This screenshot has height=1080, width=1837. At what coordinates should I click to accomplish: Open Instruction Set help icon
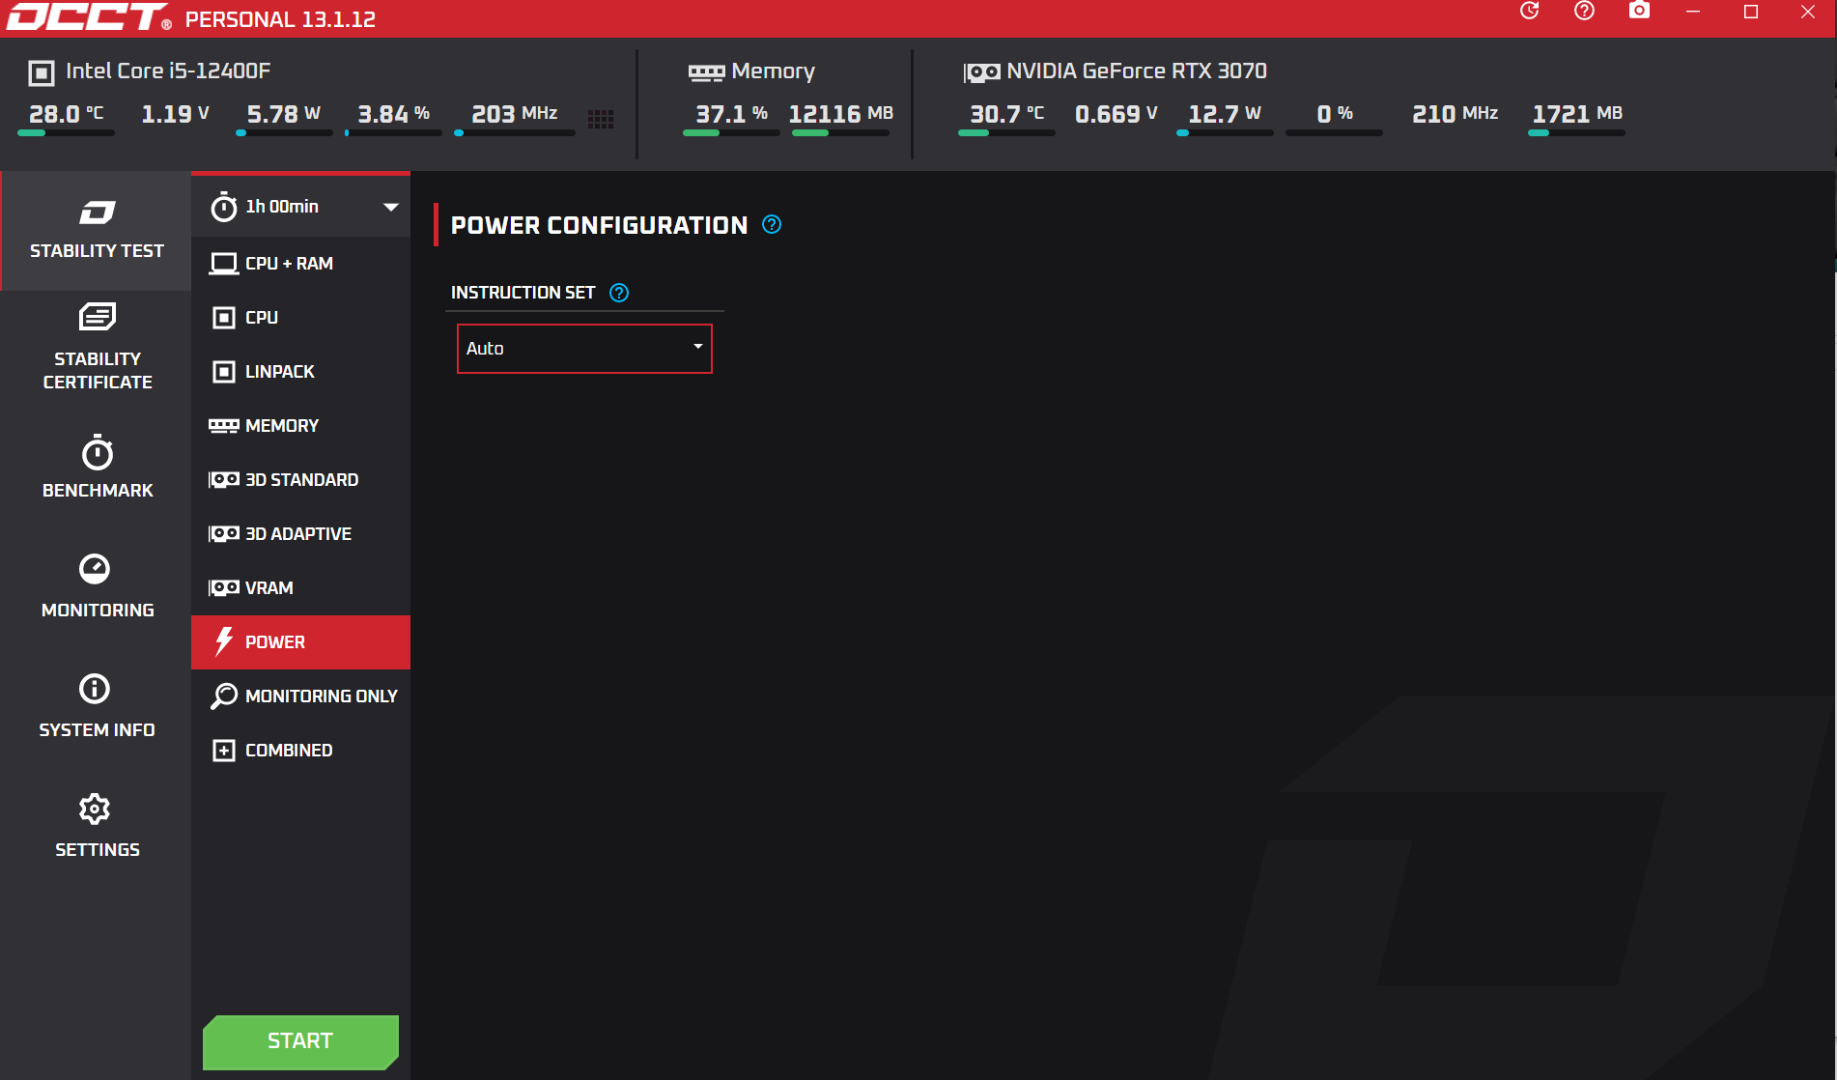(x=619, y=292)
